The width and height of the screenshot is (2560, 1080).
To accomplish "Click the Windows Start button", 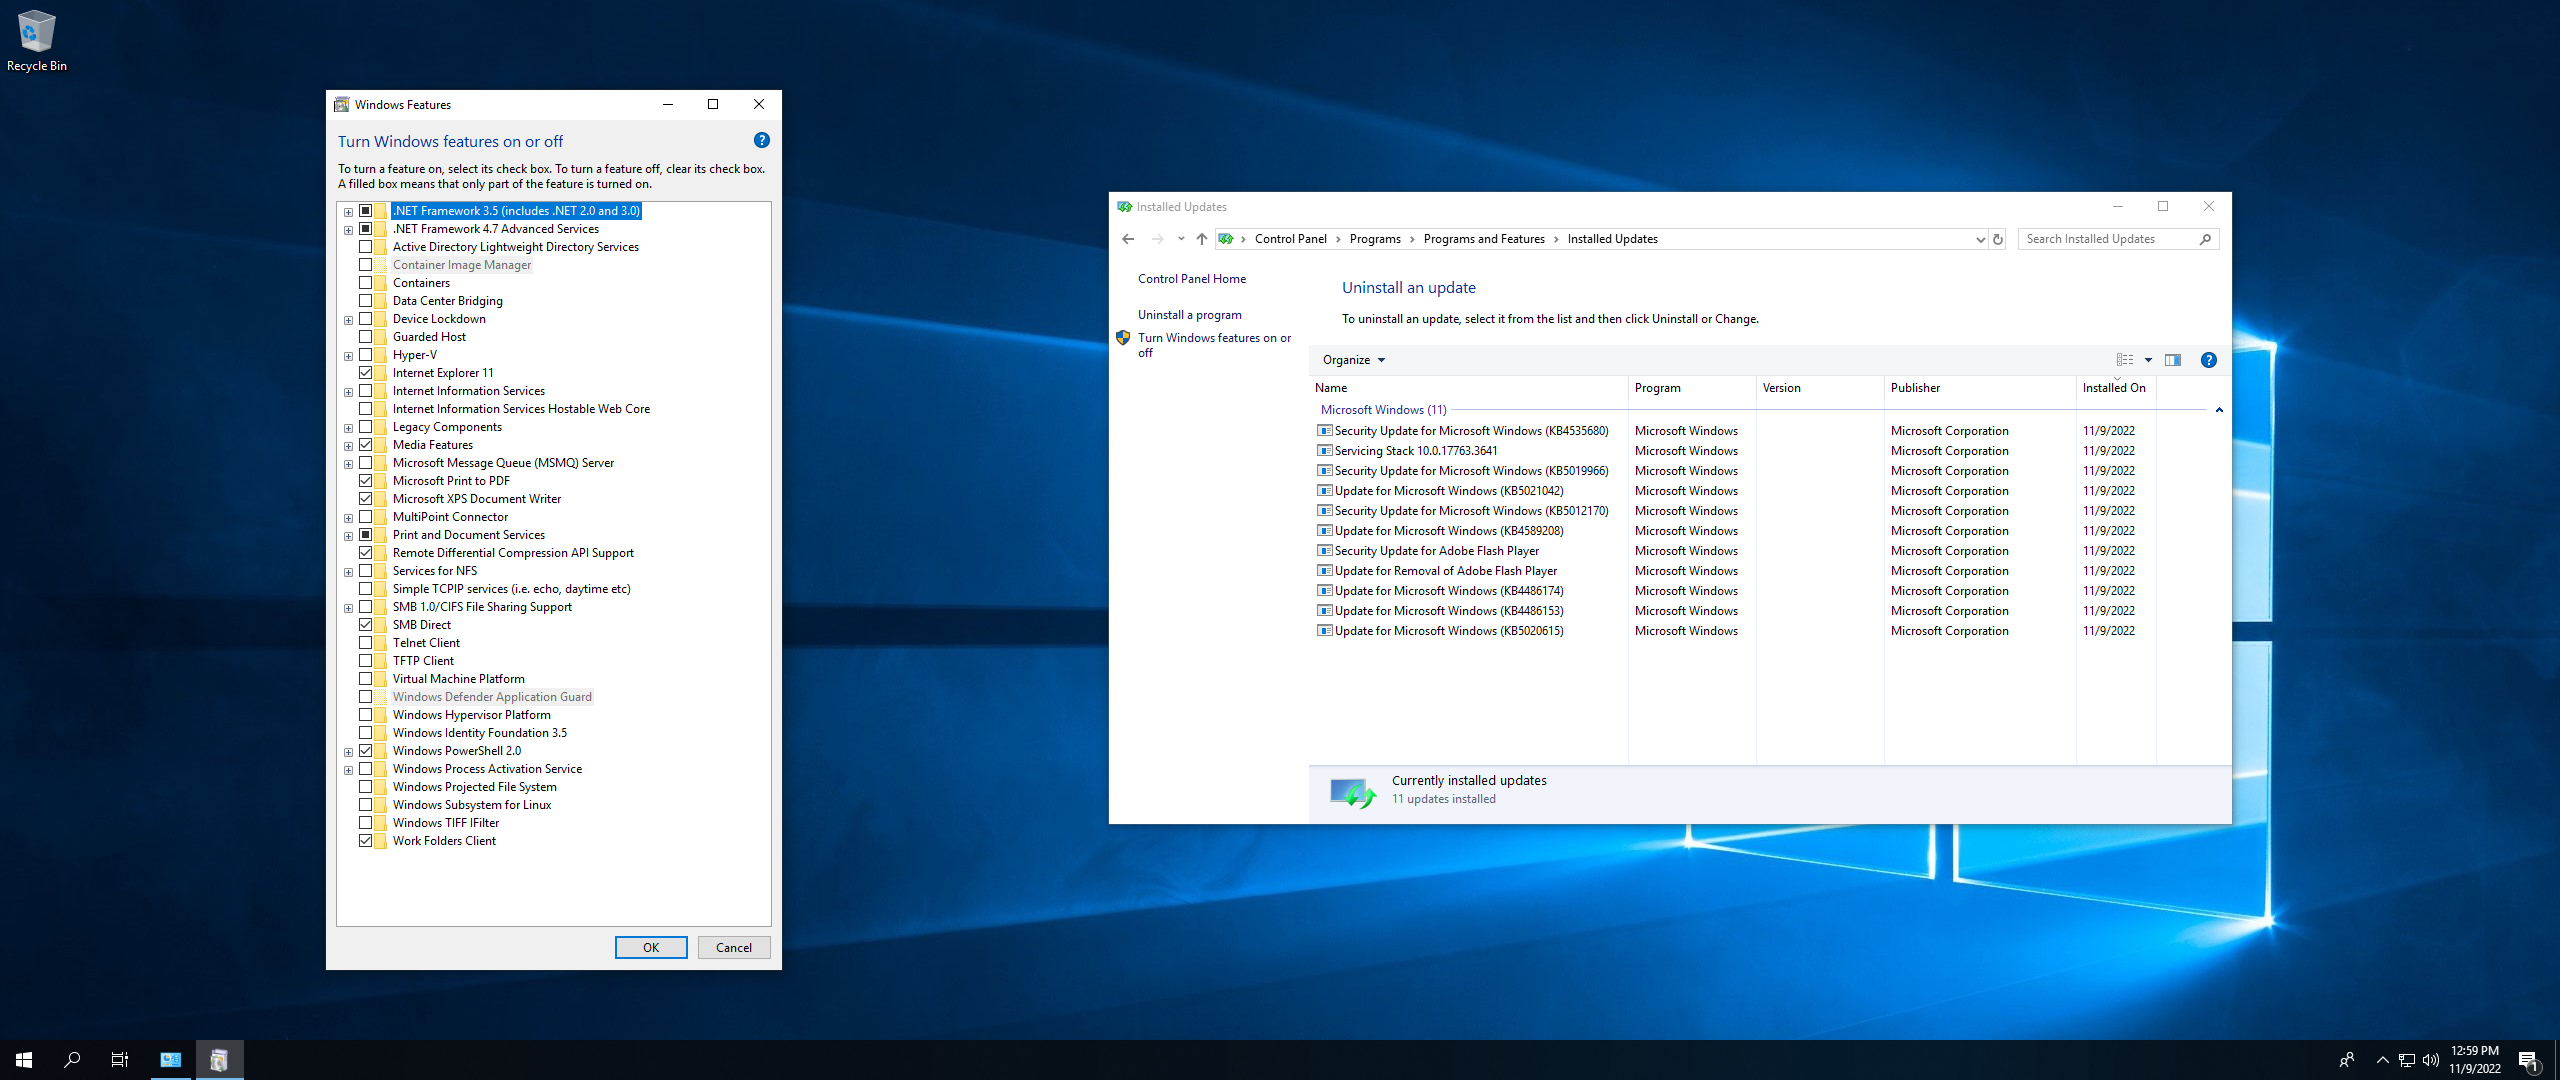I will pos(24,1060).
